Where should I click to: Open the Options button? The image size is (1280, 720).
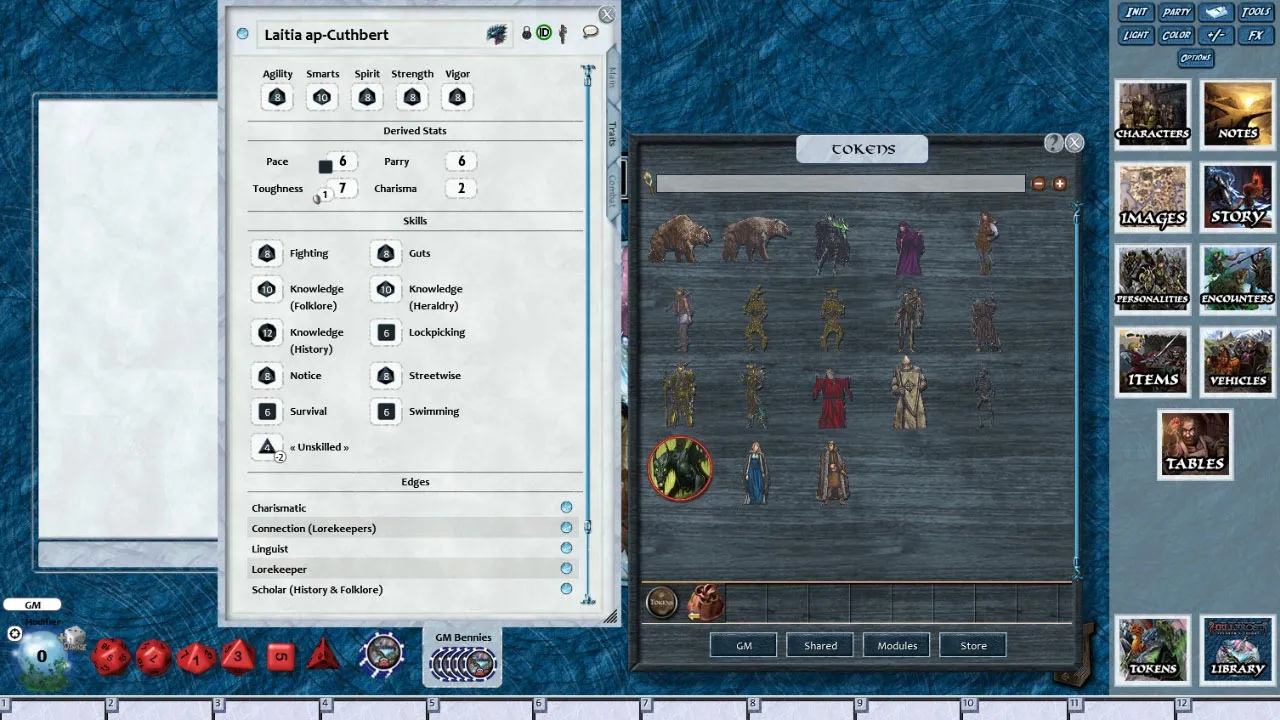click(x=1195, y=58)
